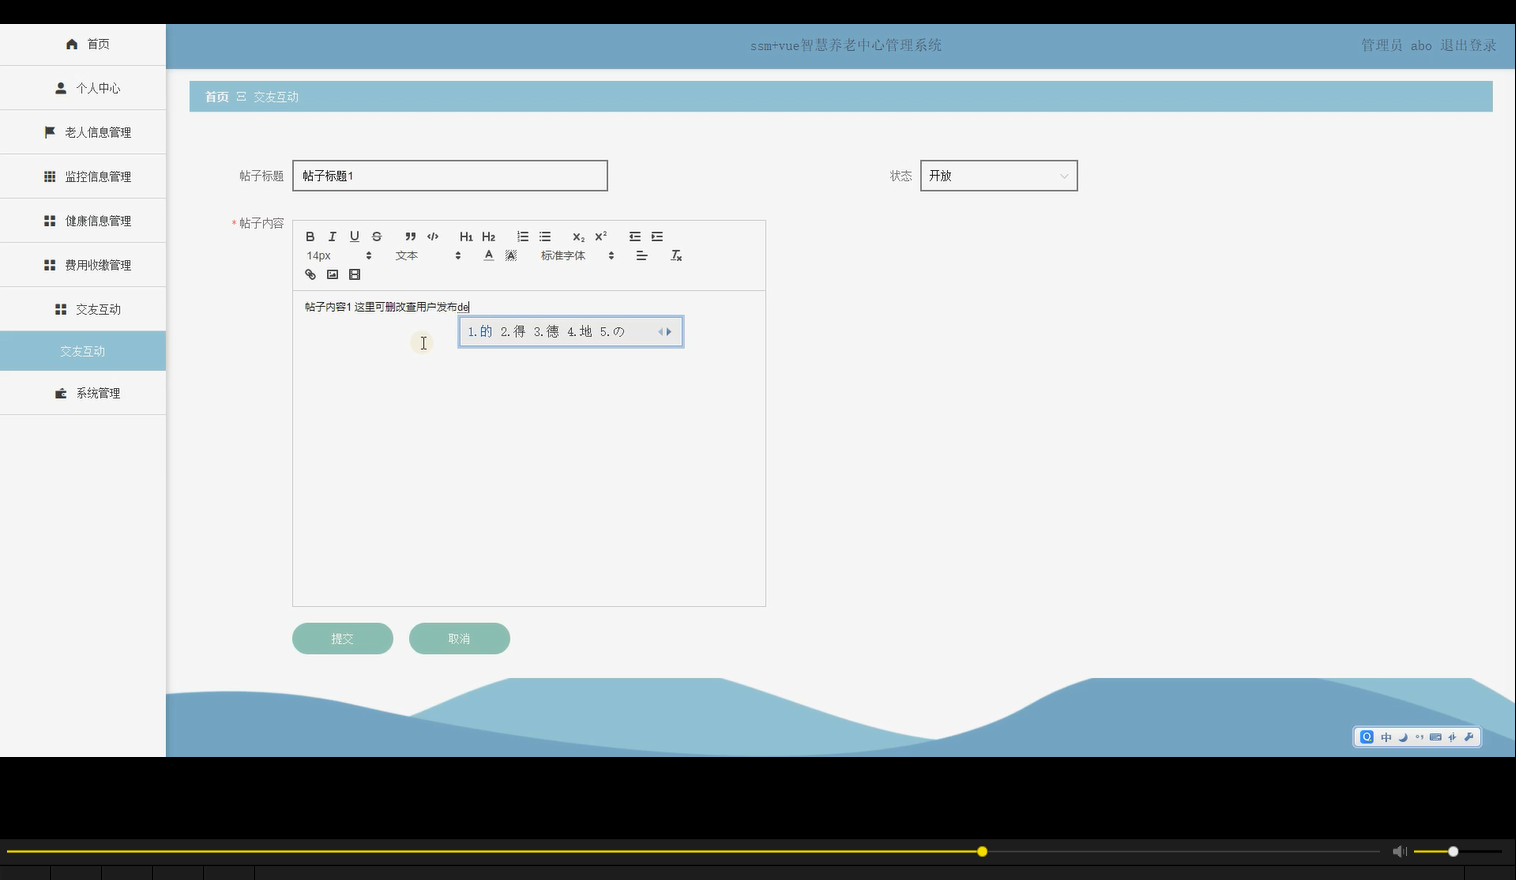Open 健康信息管理 in the sidebar
Screen dimensions: 1516x880
tap(96, 220)
